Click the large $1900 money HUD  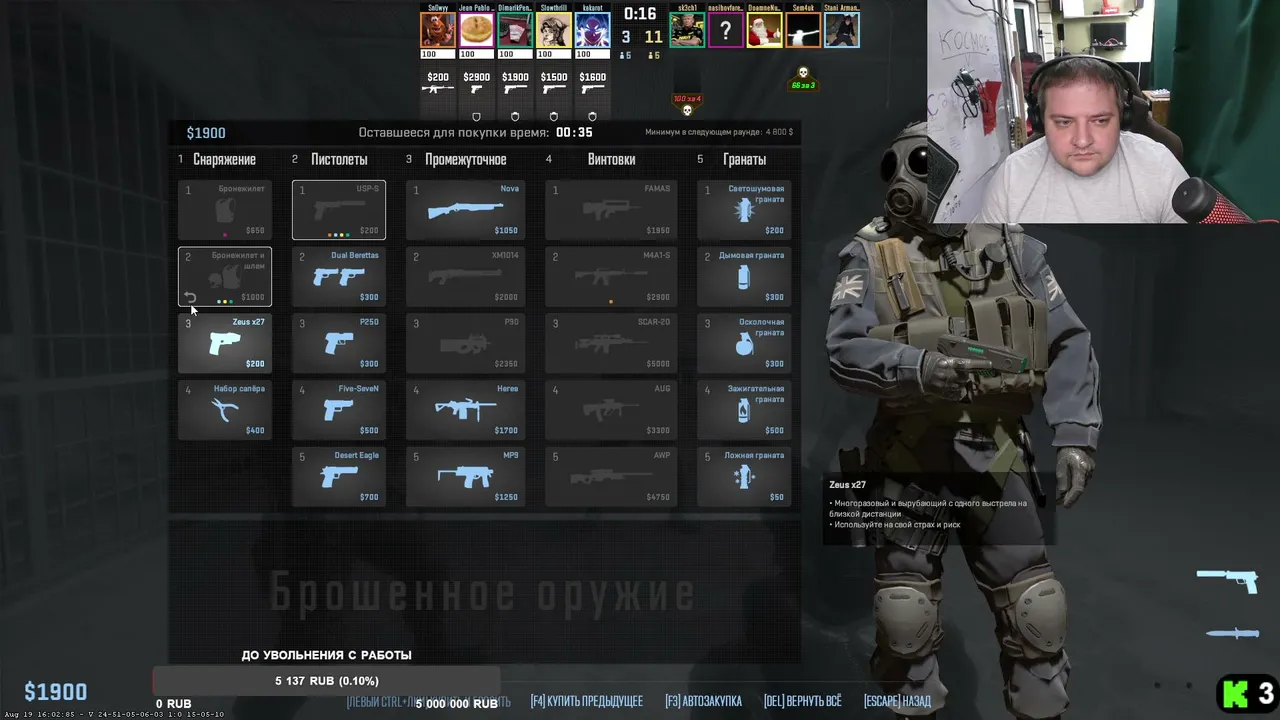click(x=56, y=692)
